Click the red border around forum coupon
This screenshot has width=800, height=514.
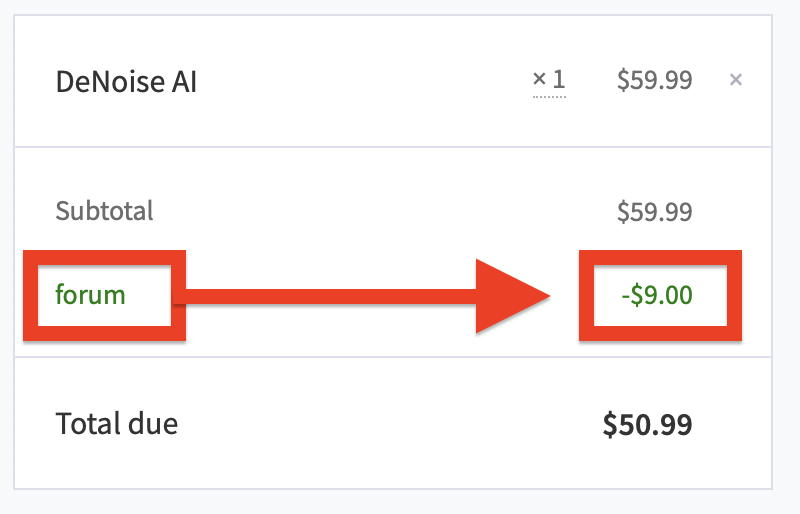[30, 295]
